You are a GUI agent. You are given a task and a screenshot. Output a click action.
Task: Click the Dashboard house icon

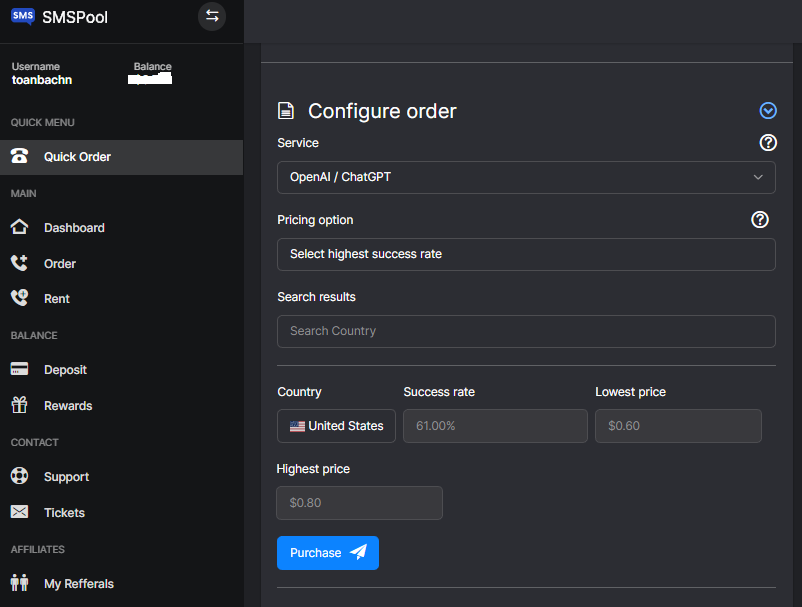point(19,228)
